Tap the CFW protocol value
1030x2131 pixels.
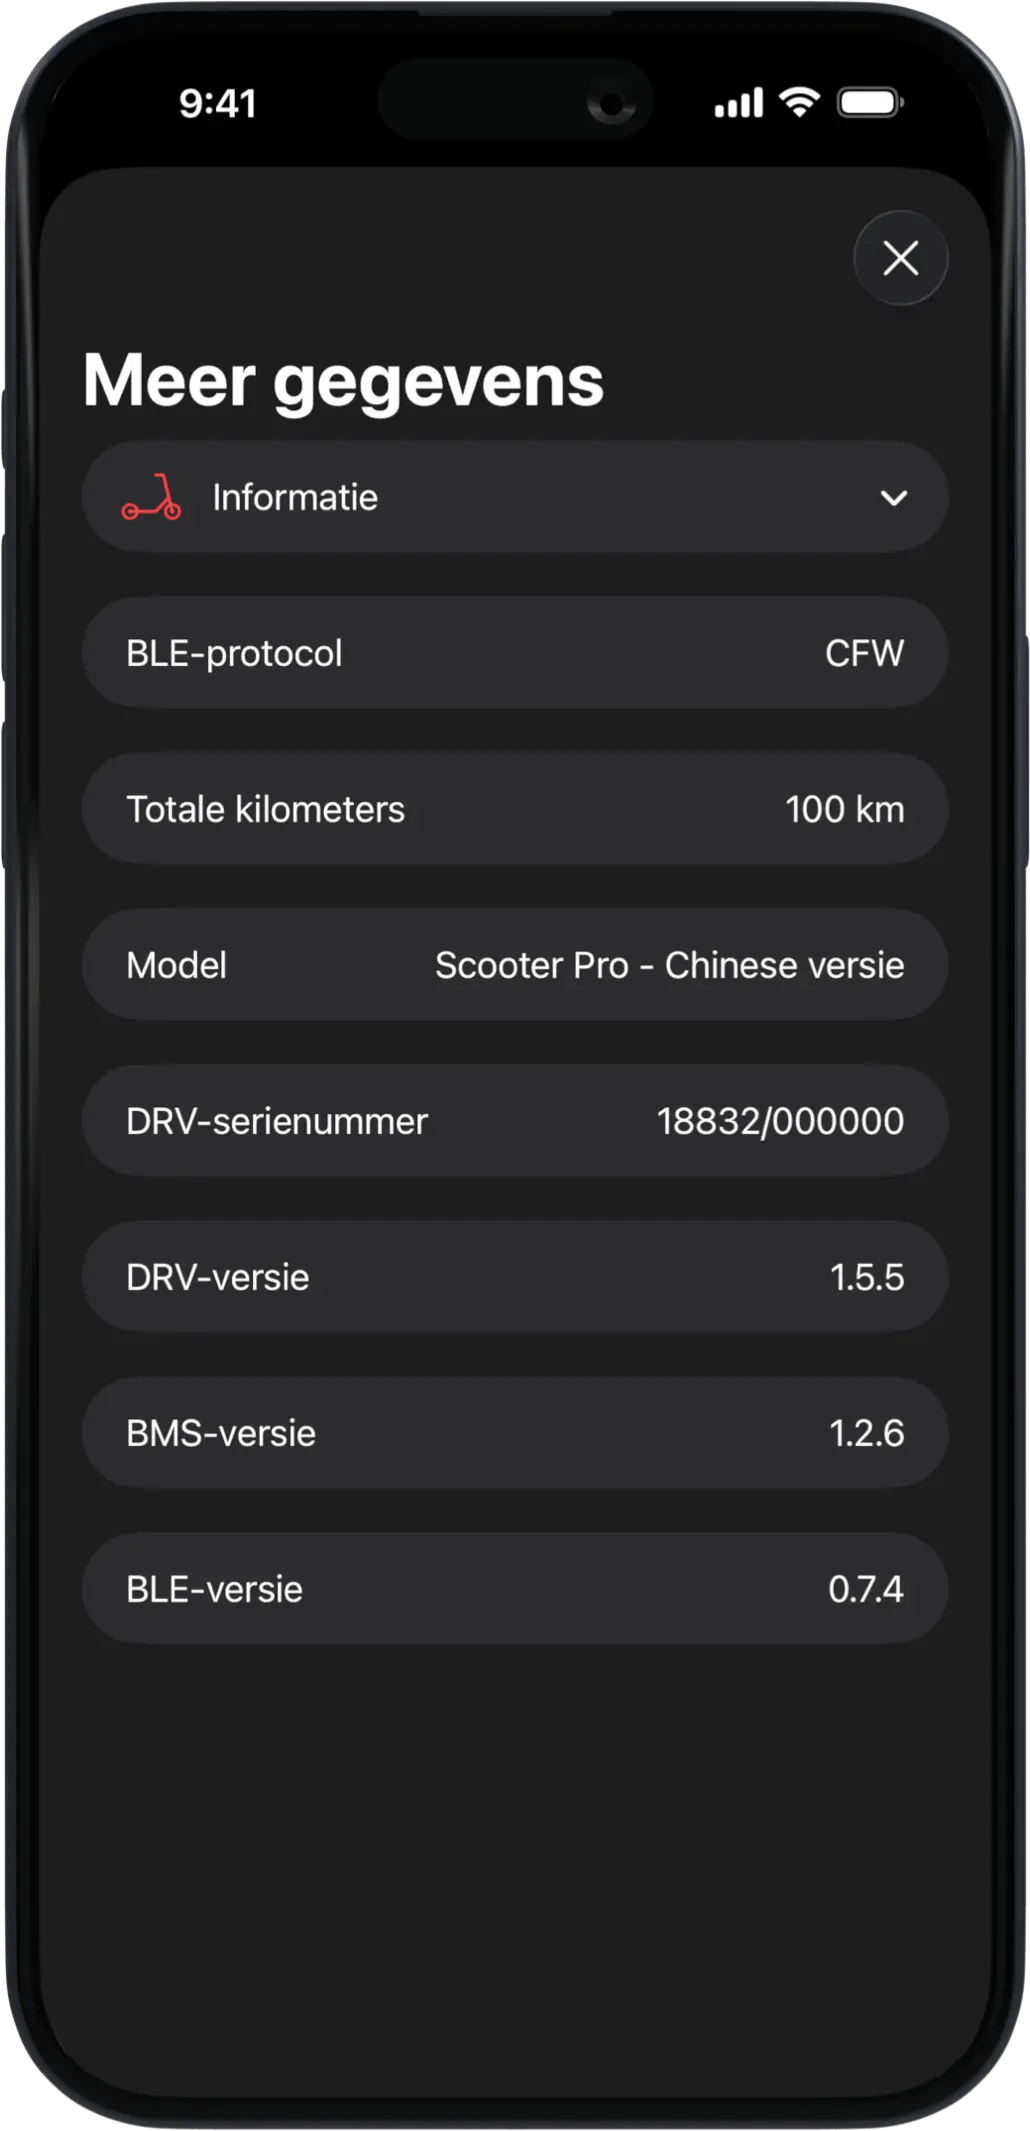[x=864, y=654]
